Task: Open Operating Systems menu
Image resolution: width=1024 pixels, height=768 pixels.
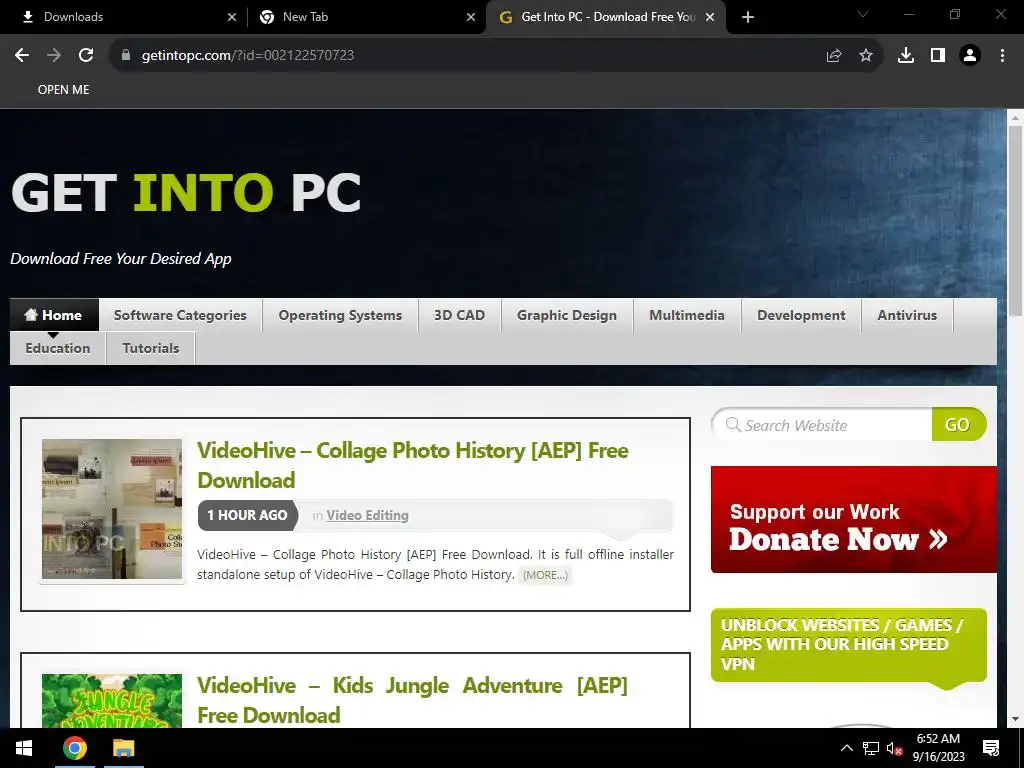Action: tap(340, 315)
